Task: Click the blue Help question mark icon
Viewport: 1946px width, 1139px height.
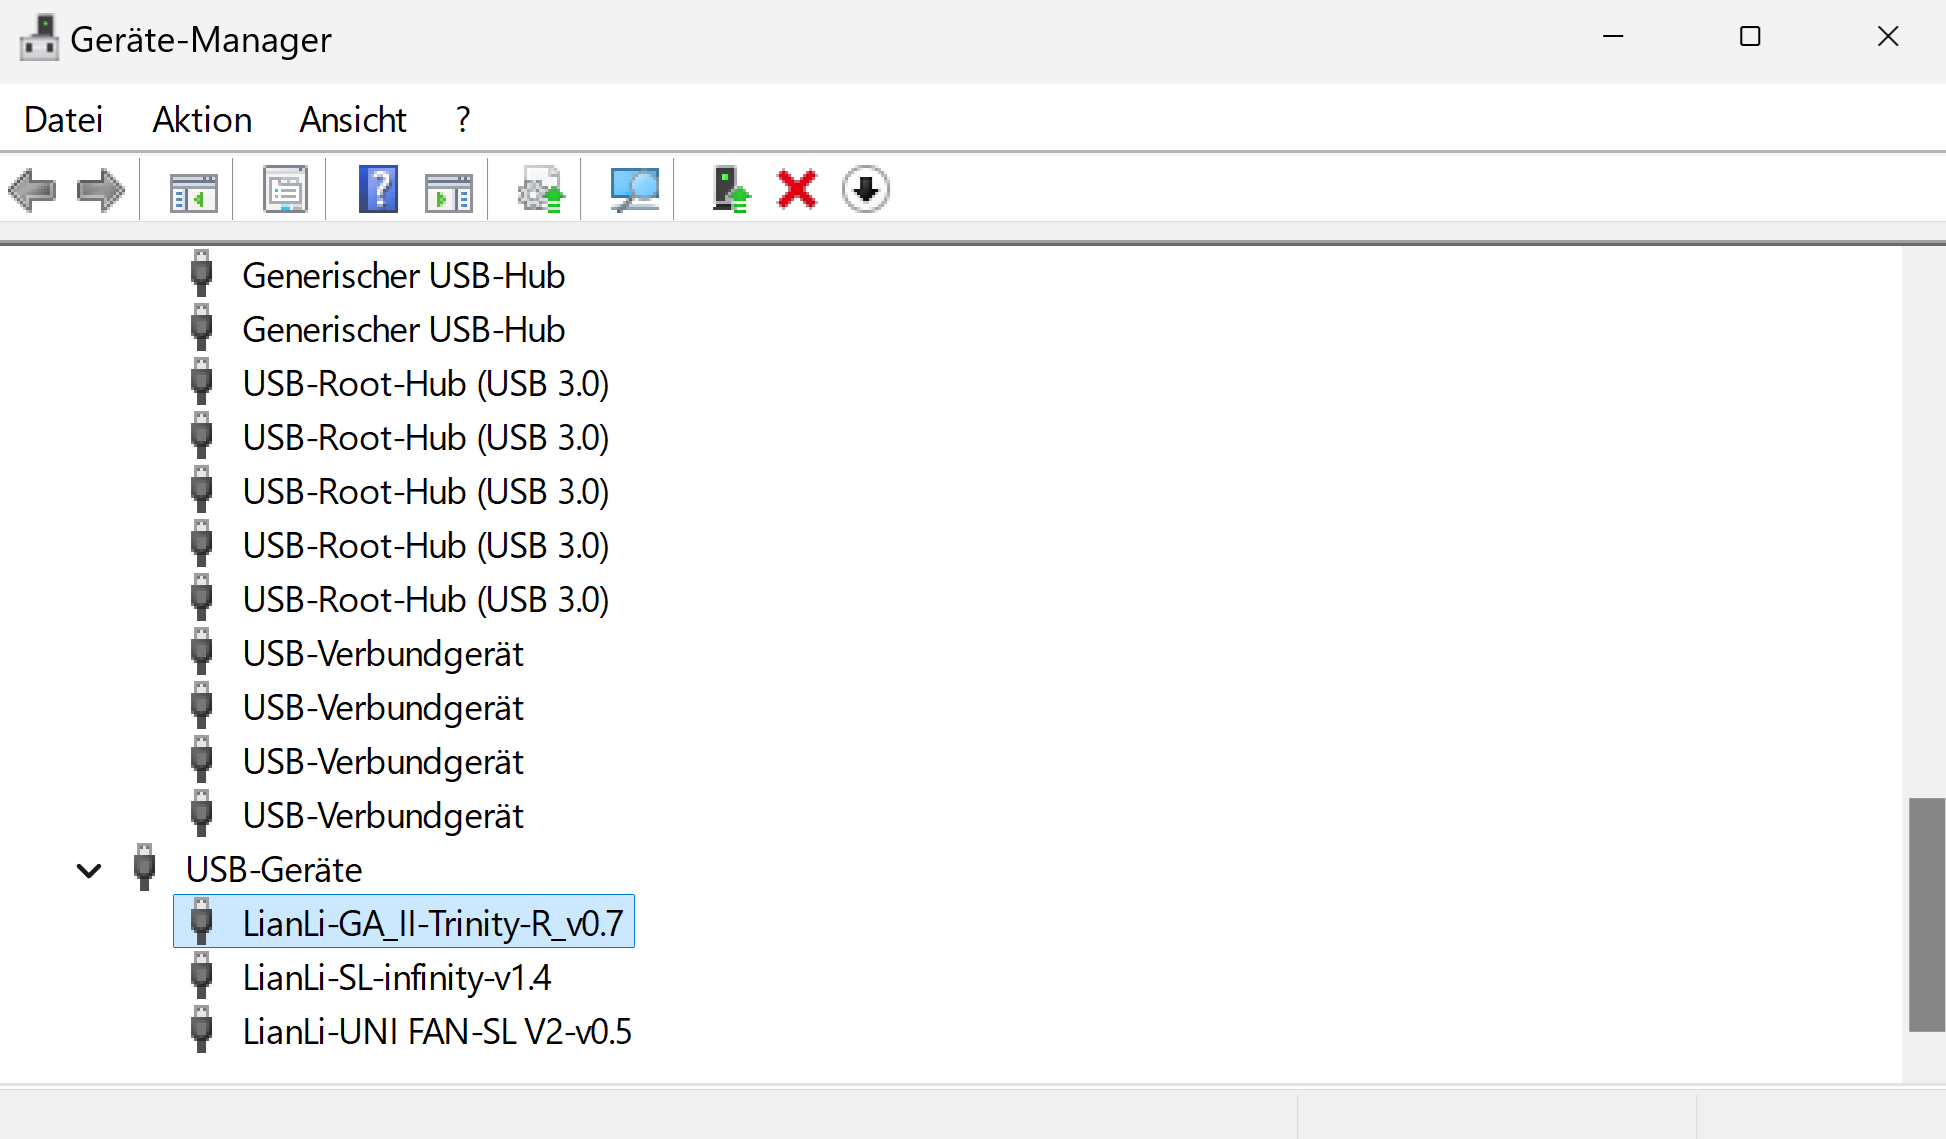Action: [x=378, y=190]
